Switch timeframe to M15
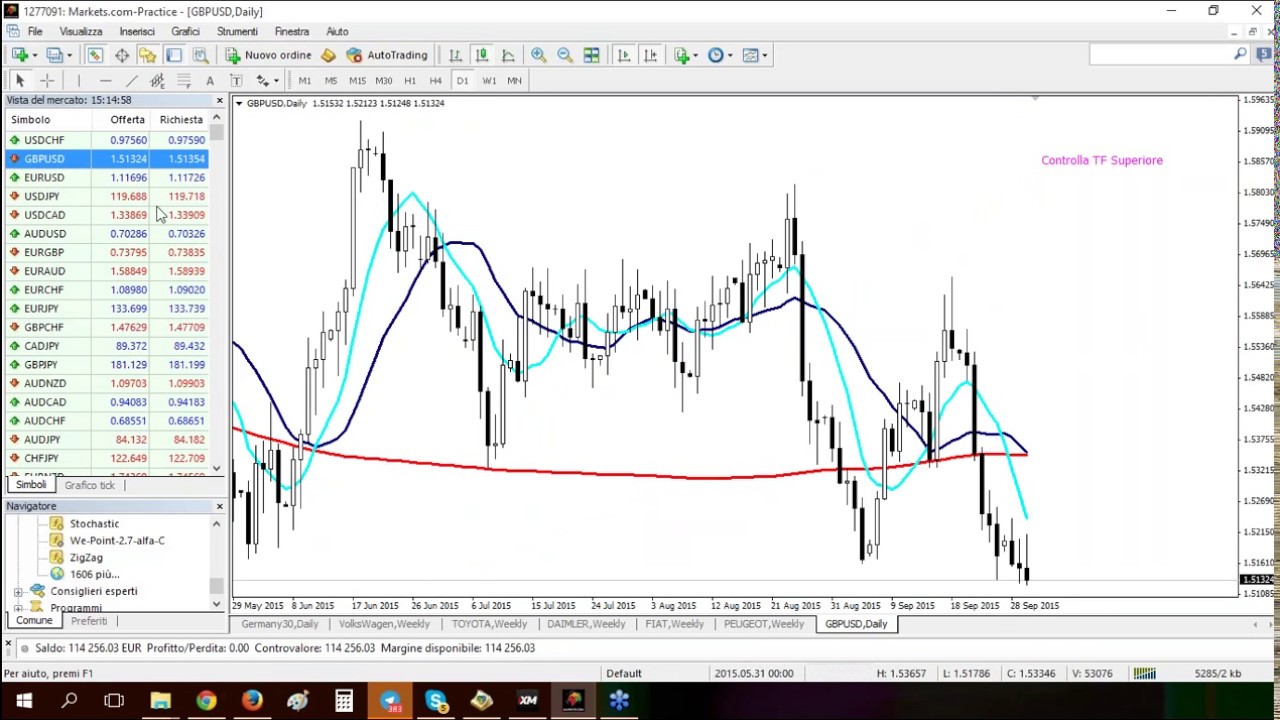 coord(357,80)
